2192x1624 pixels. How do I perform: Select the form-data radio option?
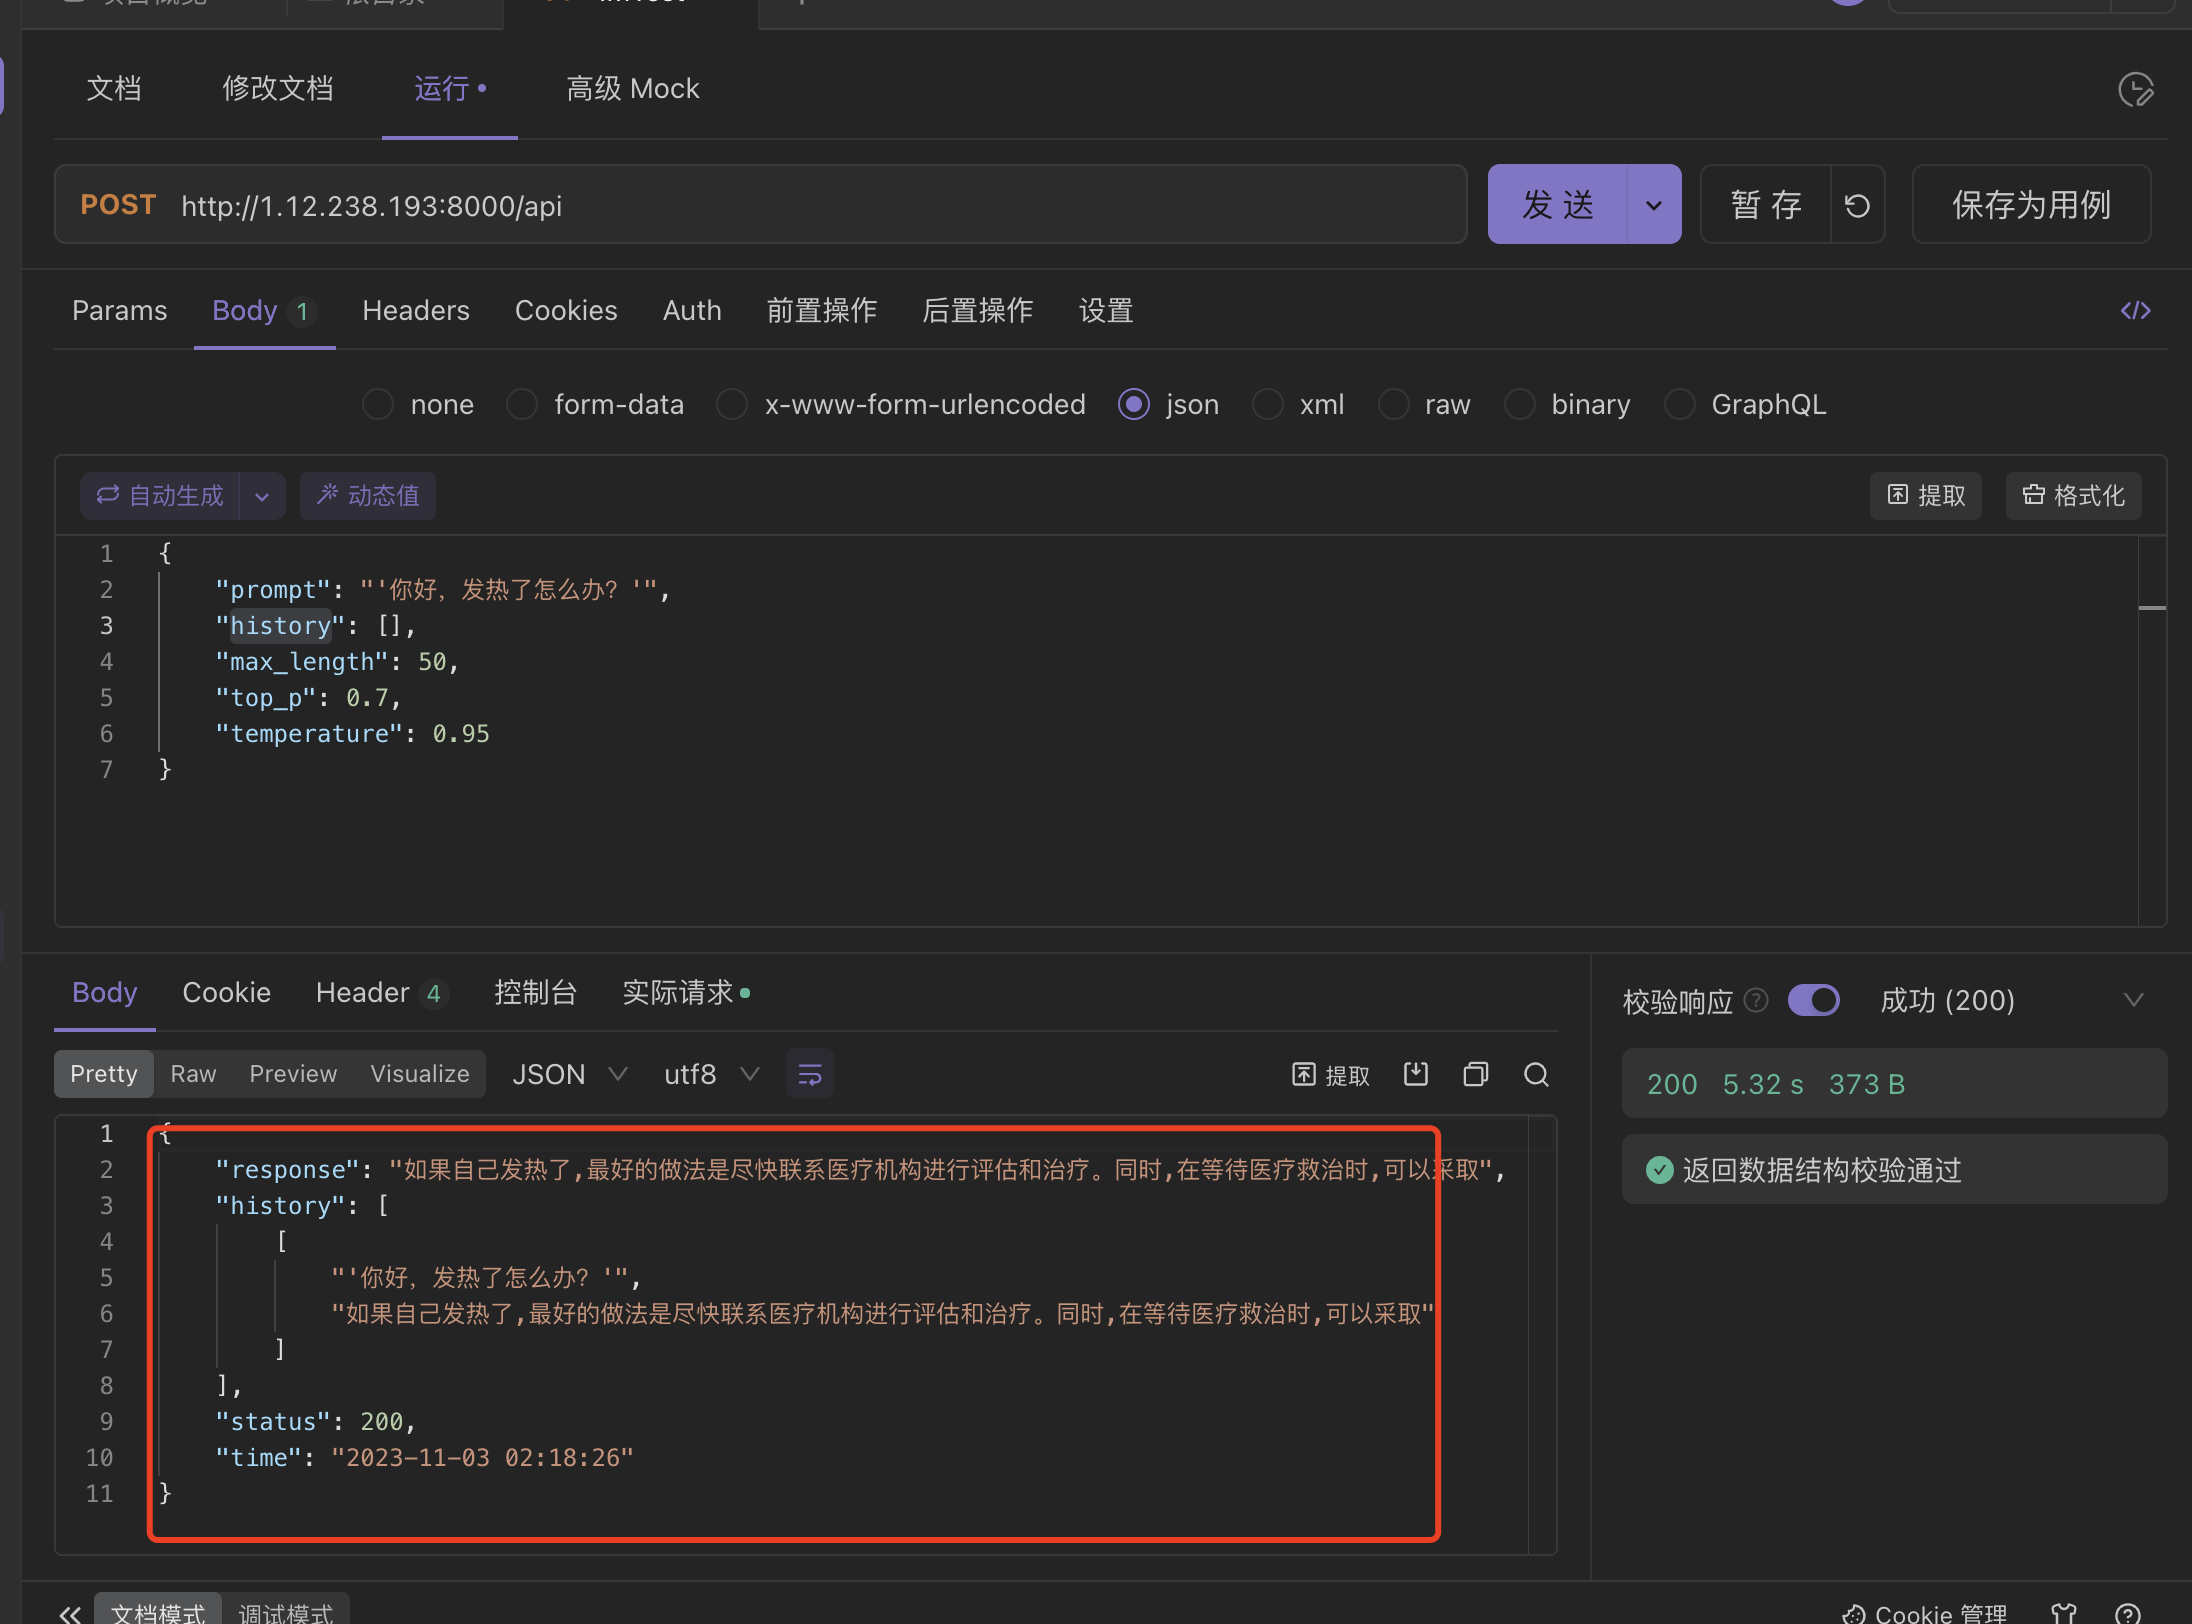click(522, 404)
